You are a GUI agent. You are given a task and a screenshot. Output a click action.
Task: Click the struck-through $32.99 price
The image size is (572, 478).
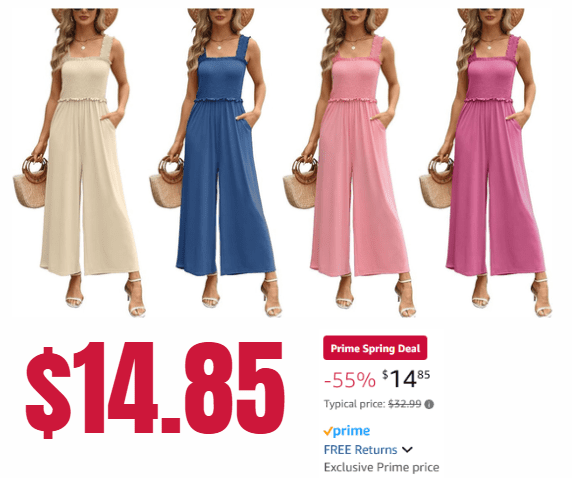point(405,404)
